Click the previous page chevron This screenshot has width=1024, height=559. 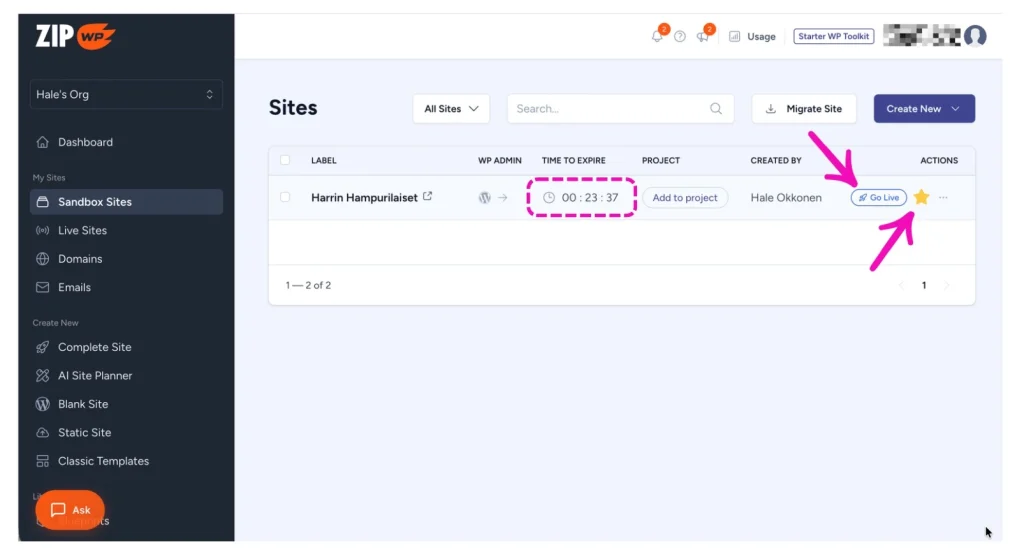[901, 285]
